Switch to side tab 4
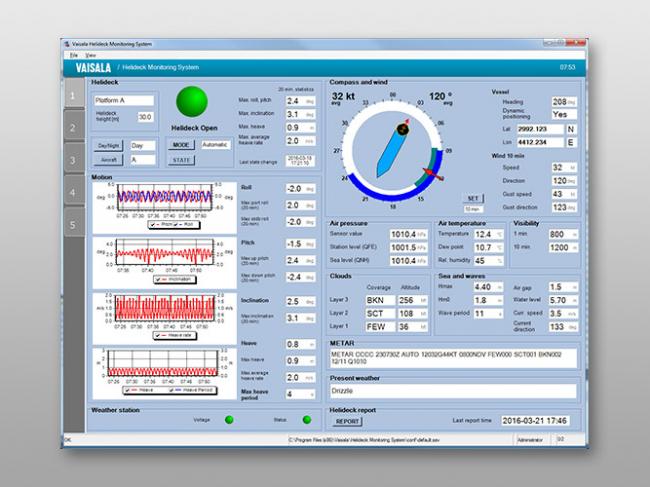The width and height of the screenshot is (650, 487). coord(72,191)
